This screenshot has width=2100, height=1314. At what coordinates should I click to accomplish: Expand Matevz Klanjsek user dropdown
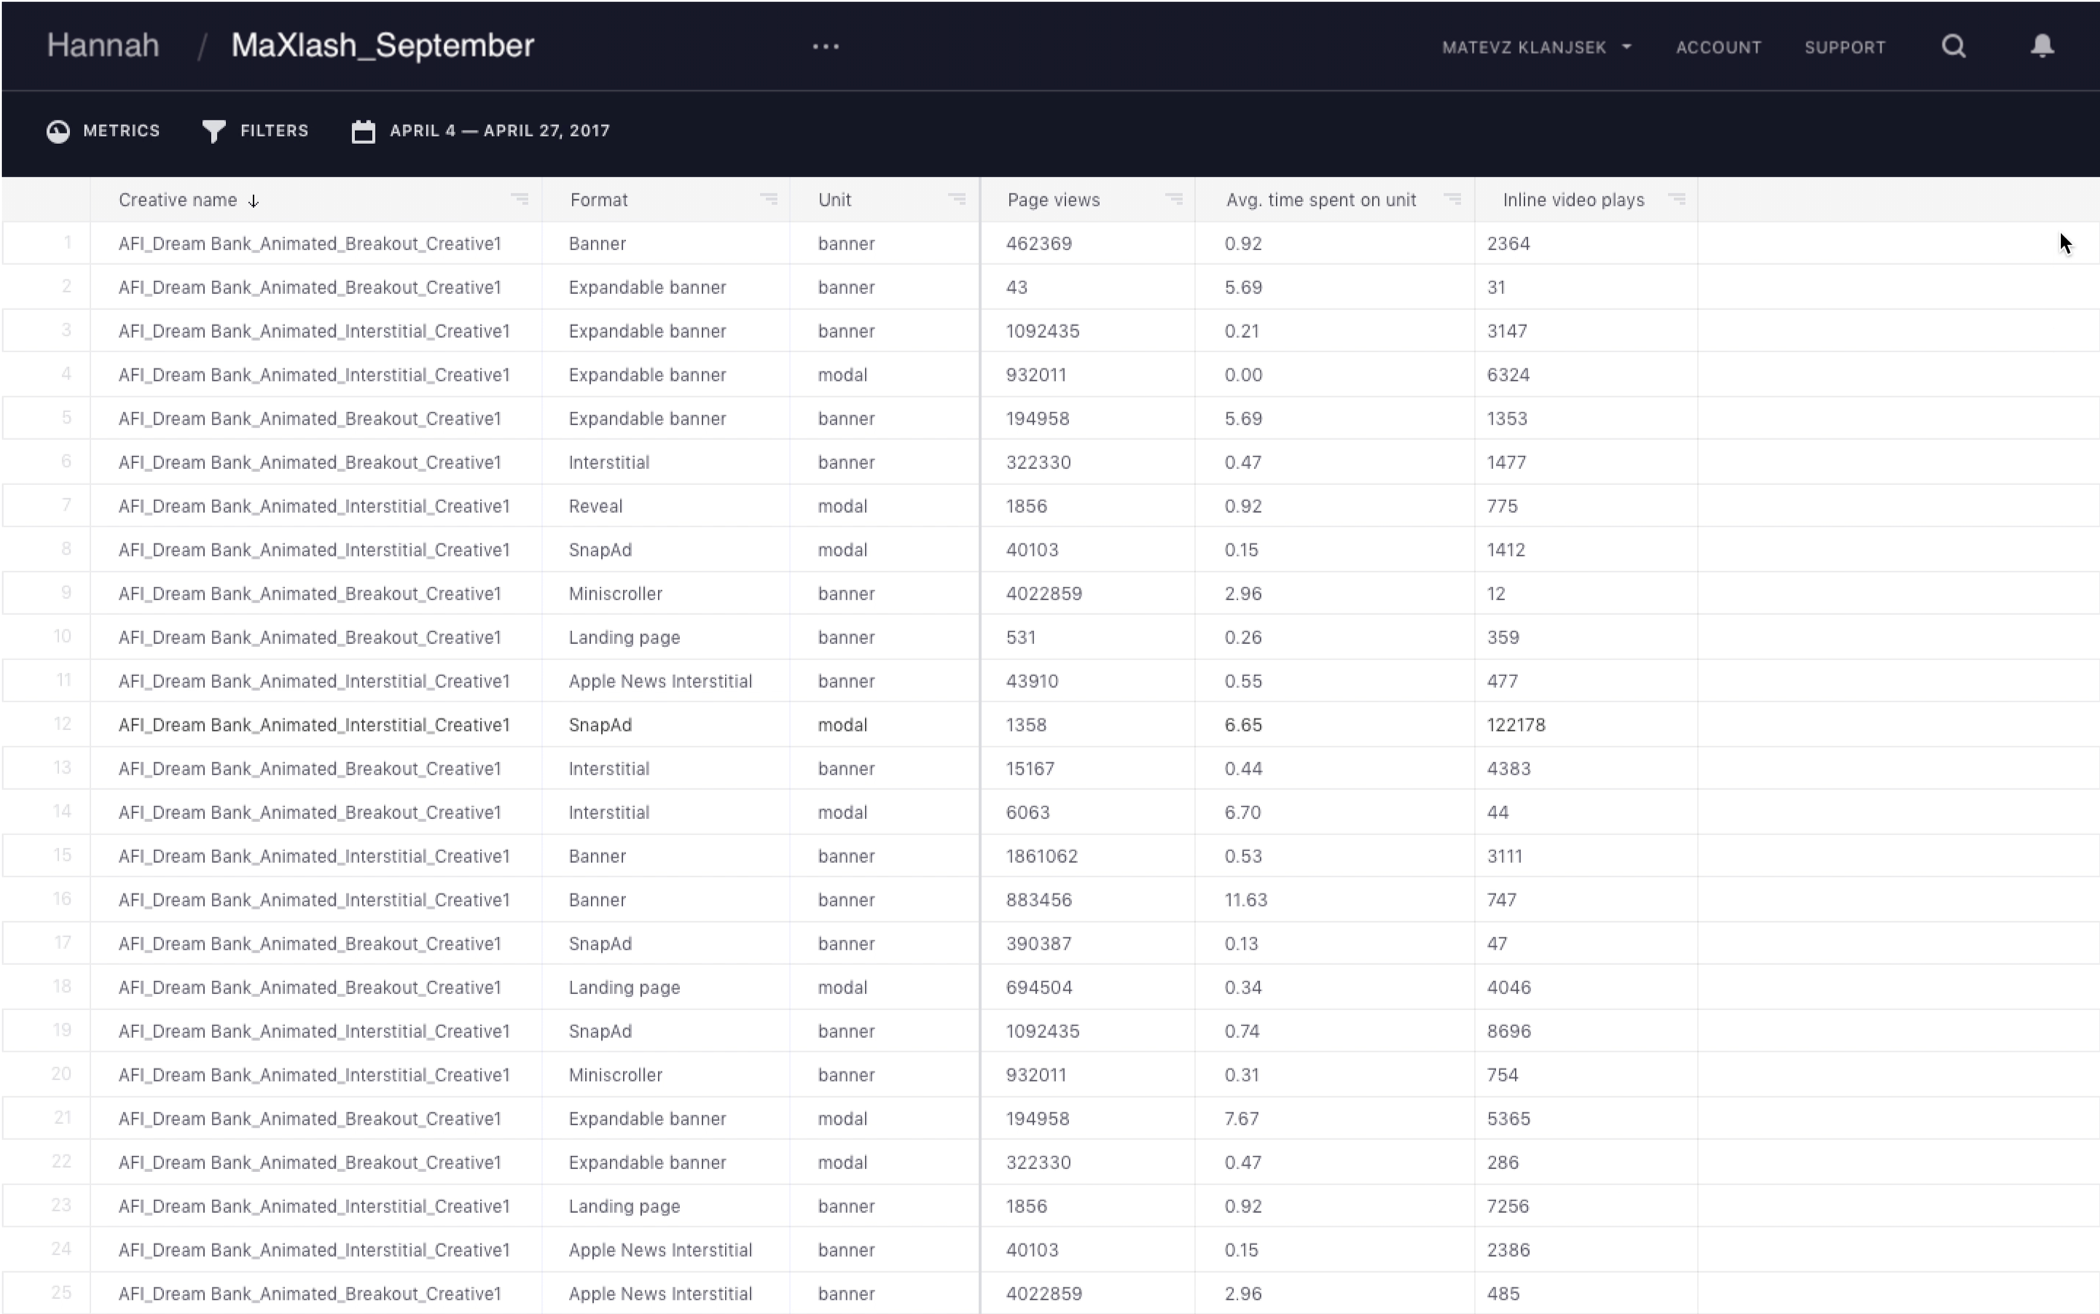(1536, 47)
